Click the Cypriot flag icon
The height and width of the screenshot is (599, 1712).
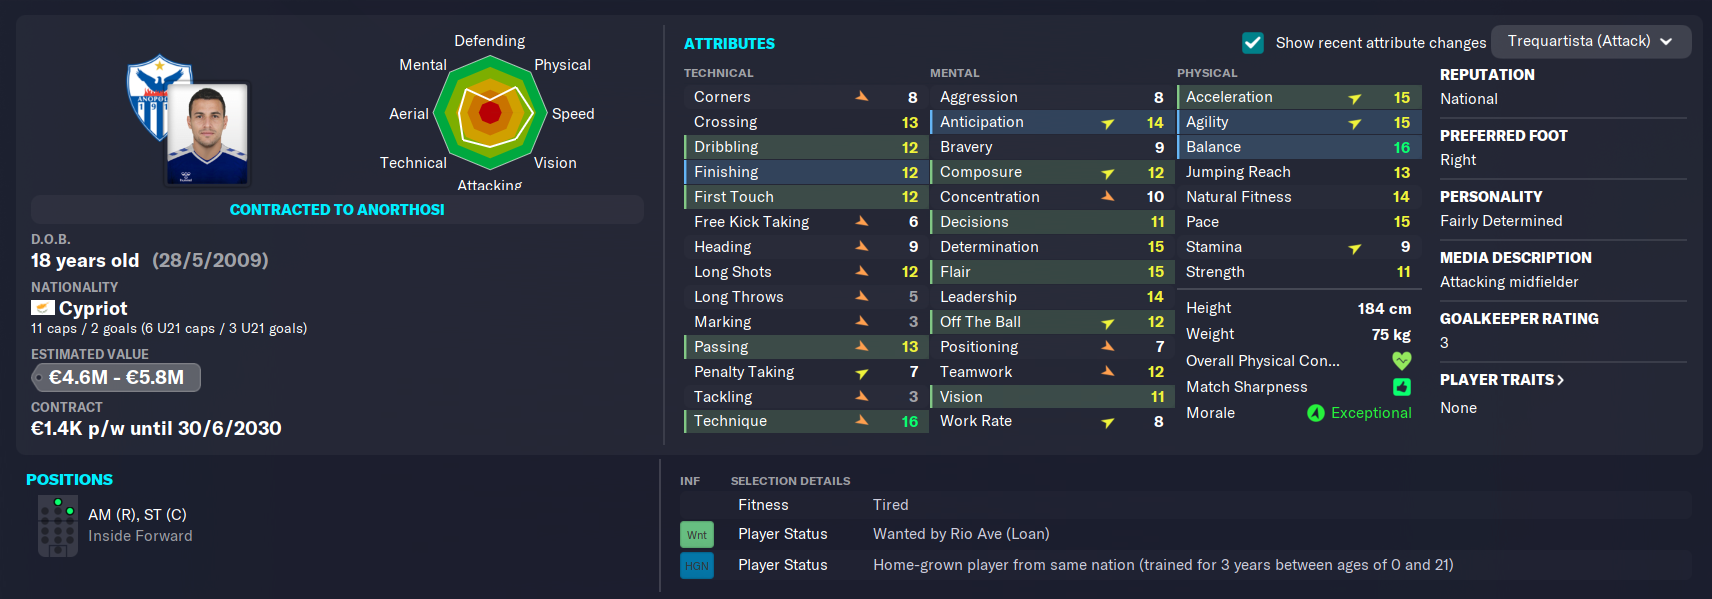click(x=43, y=308)
